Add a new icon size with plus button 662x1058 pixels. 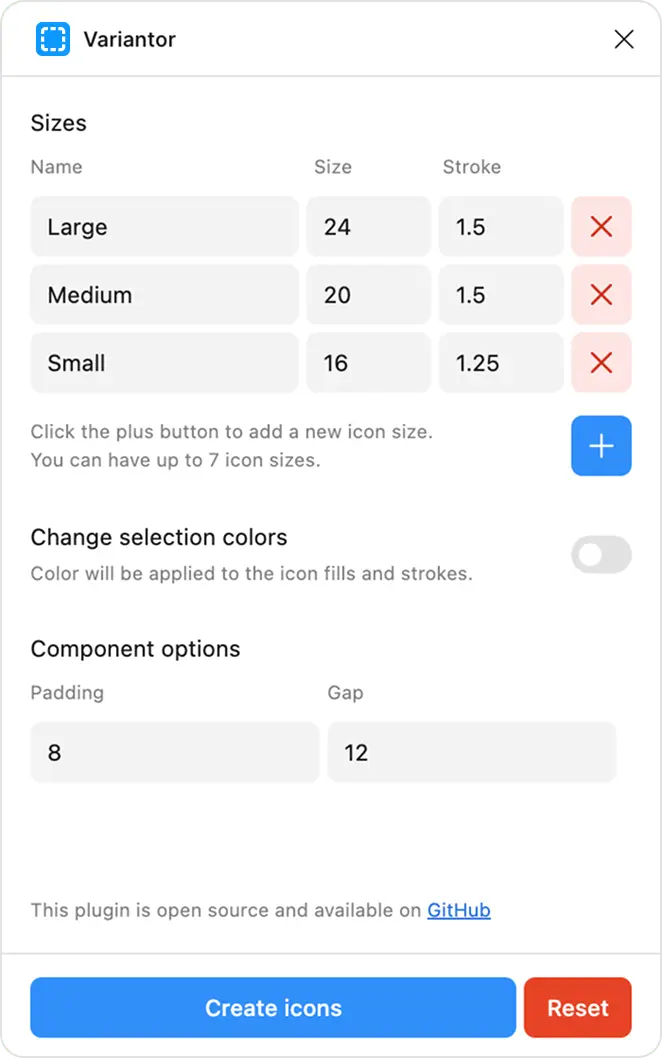tap(601, 446)
